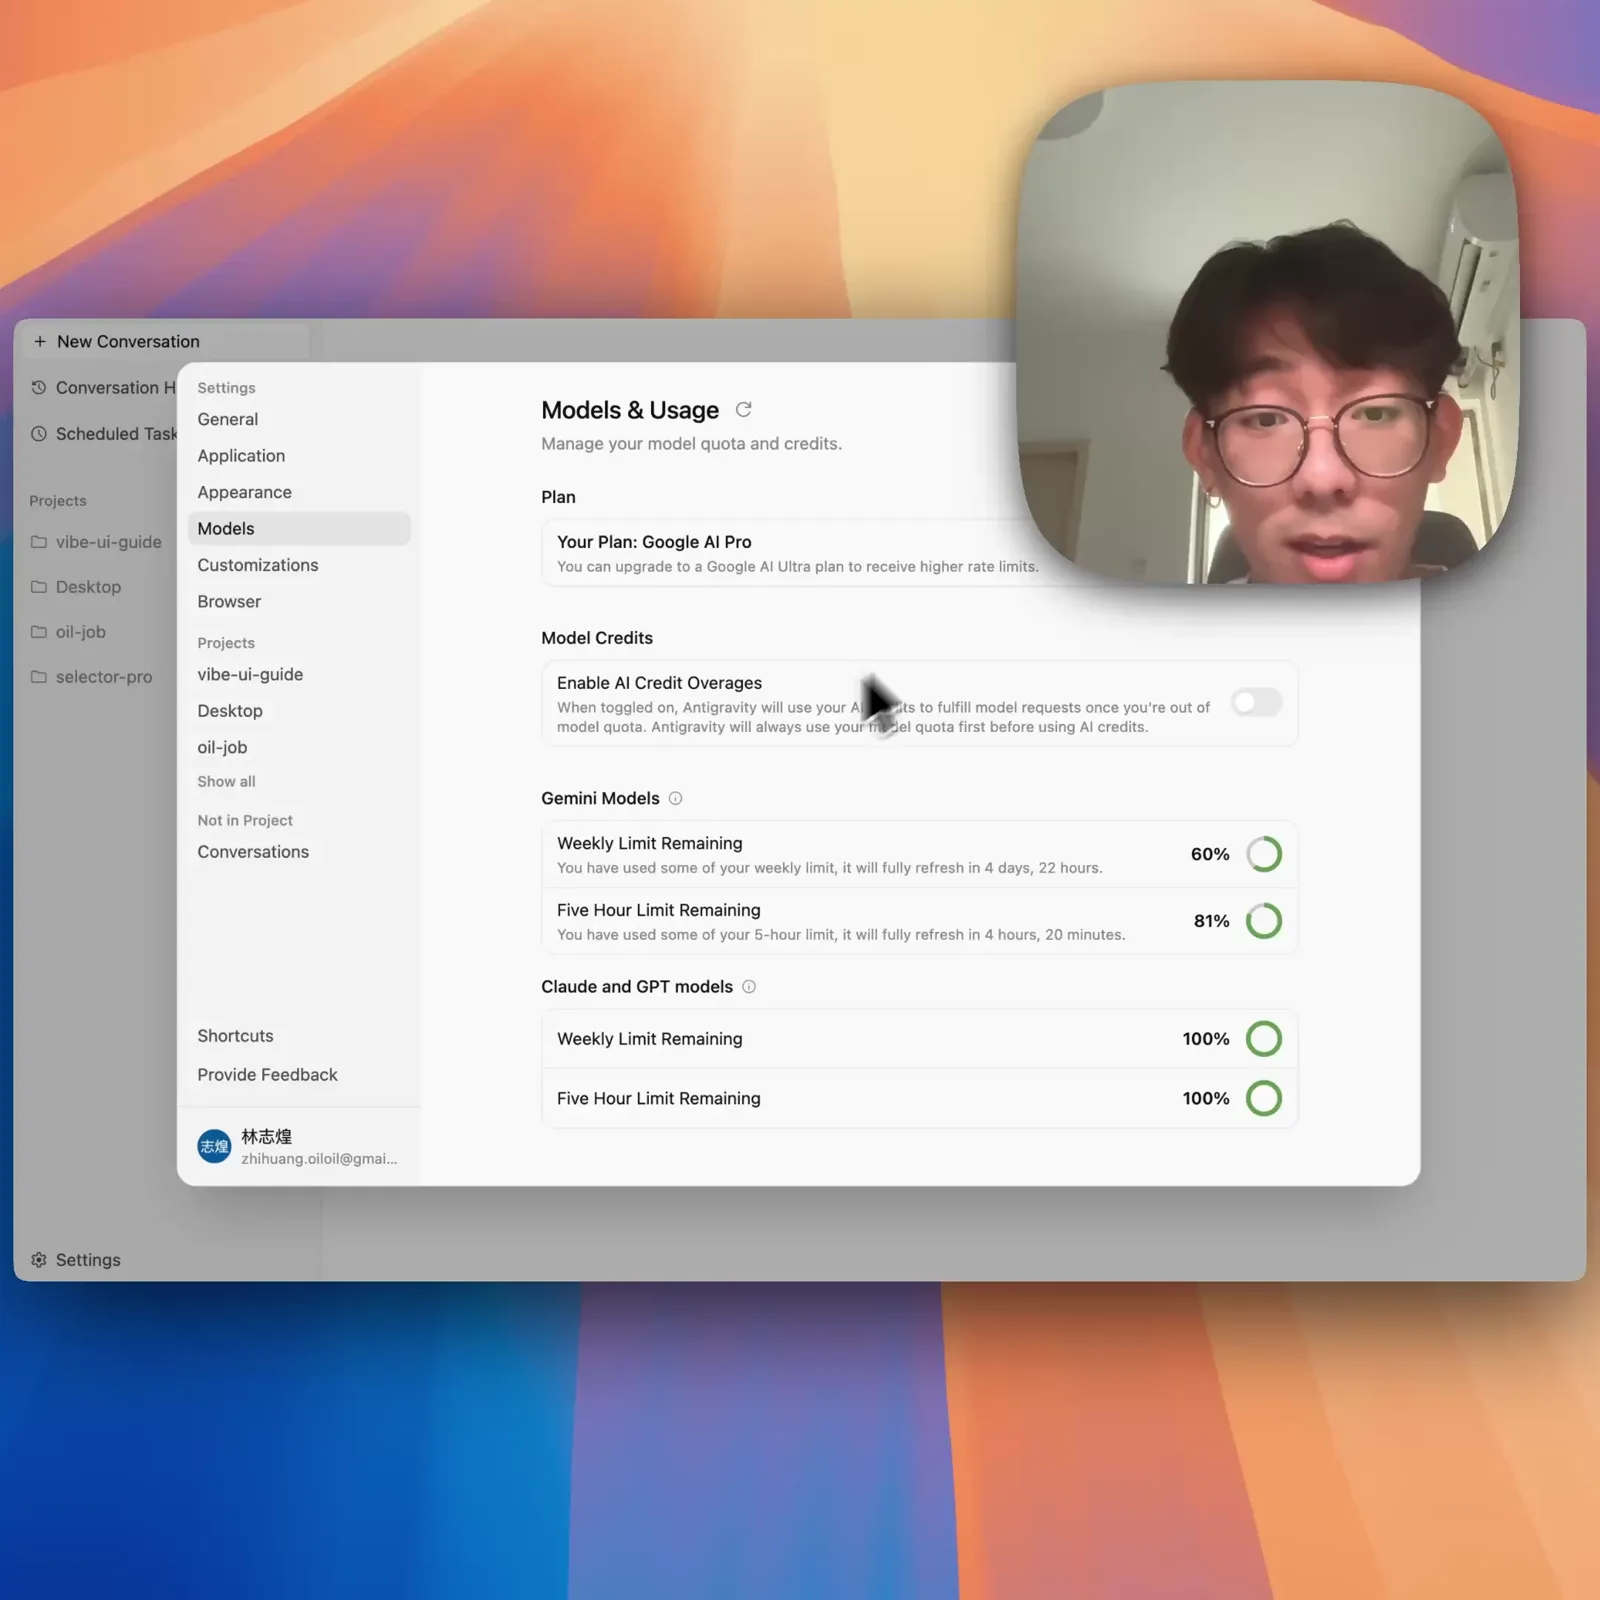Enable the AI Credit Overages toggle
This screenshot has height=1600, width=1600.
point(1256,703)
